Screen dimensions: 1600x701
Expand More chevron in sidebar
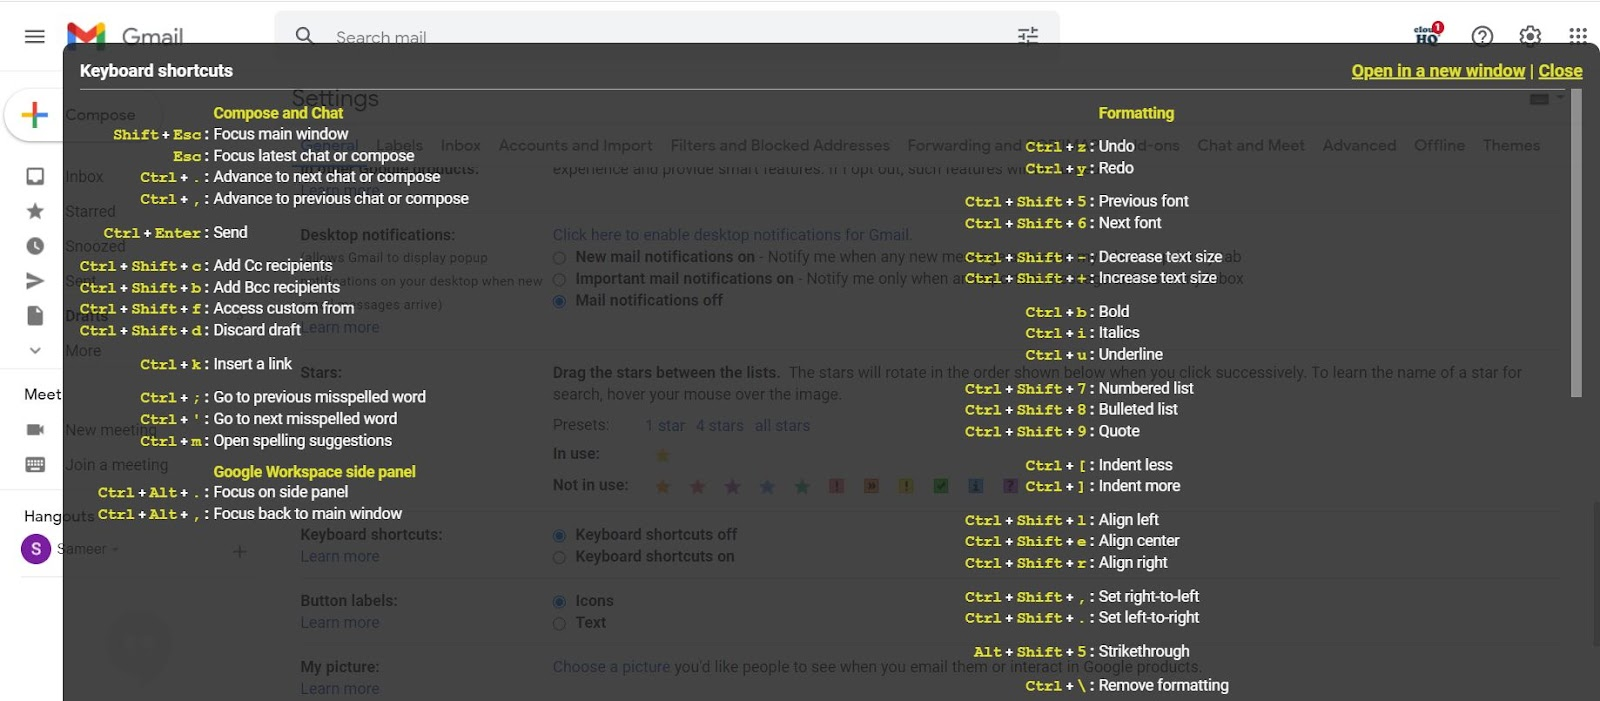(x=35, y=351)
